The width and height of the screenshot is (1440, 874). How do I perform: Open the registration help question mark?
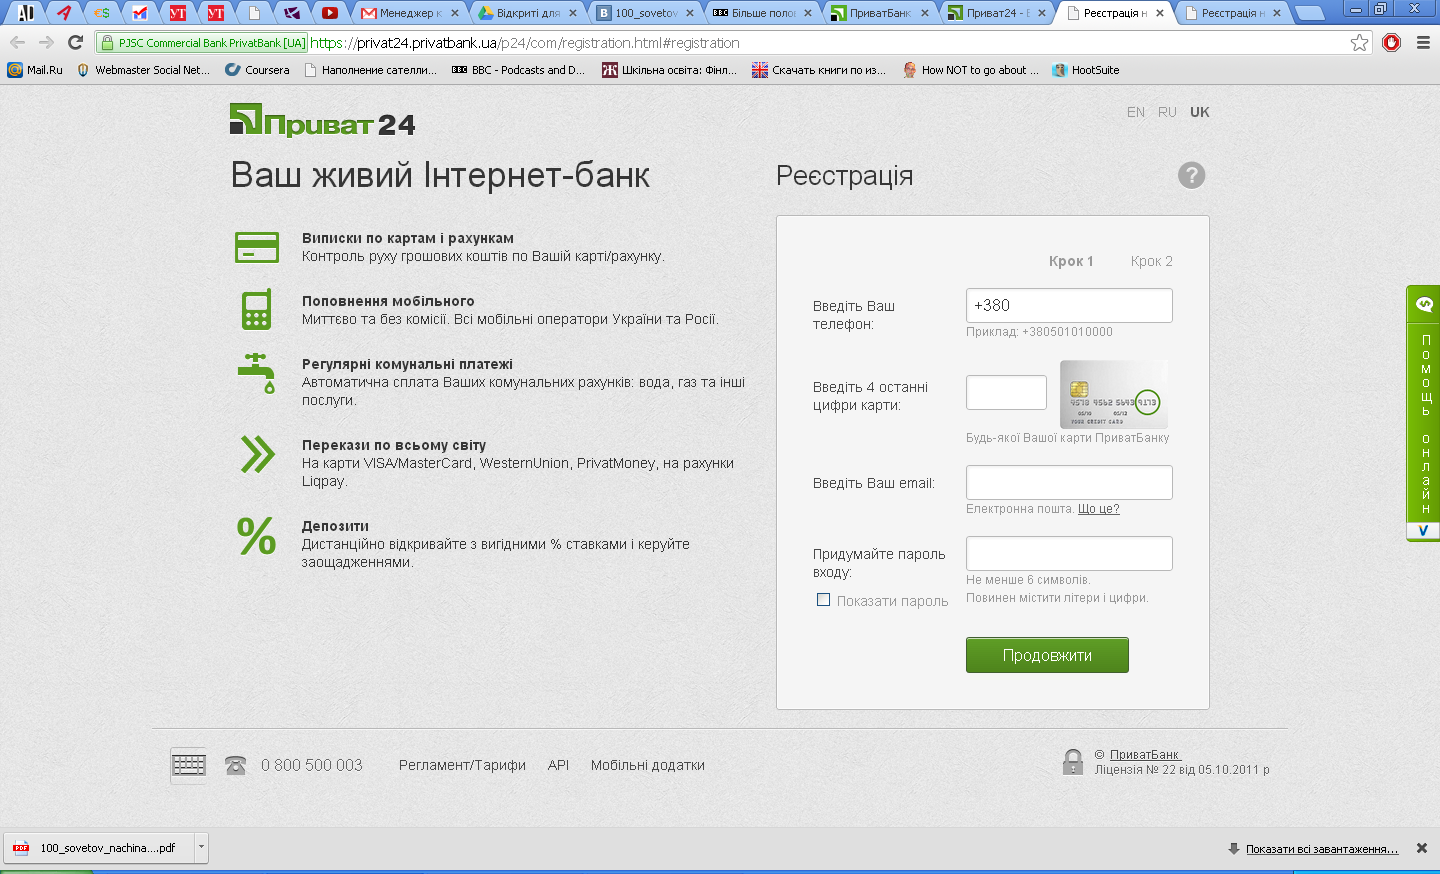pyautogui.click(x=1191, y=175)
